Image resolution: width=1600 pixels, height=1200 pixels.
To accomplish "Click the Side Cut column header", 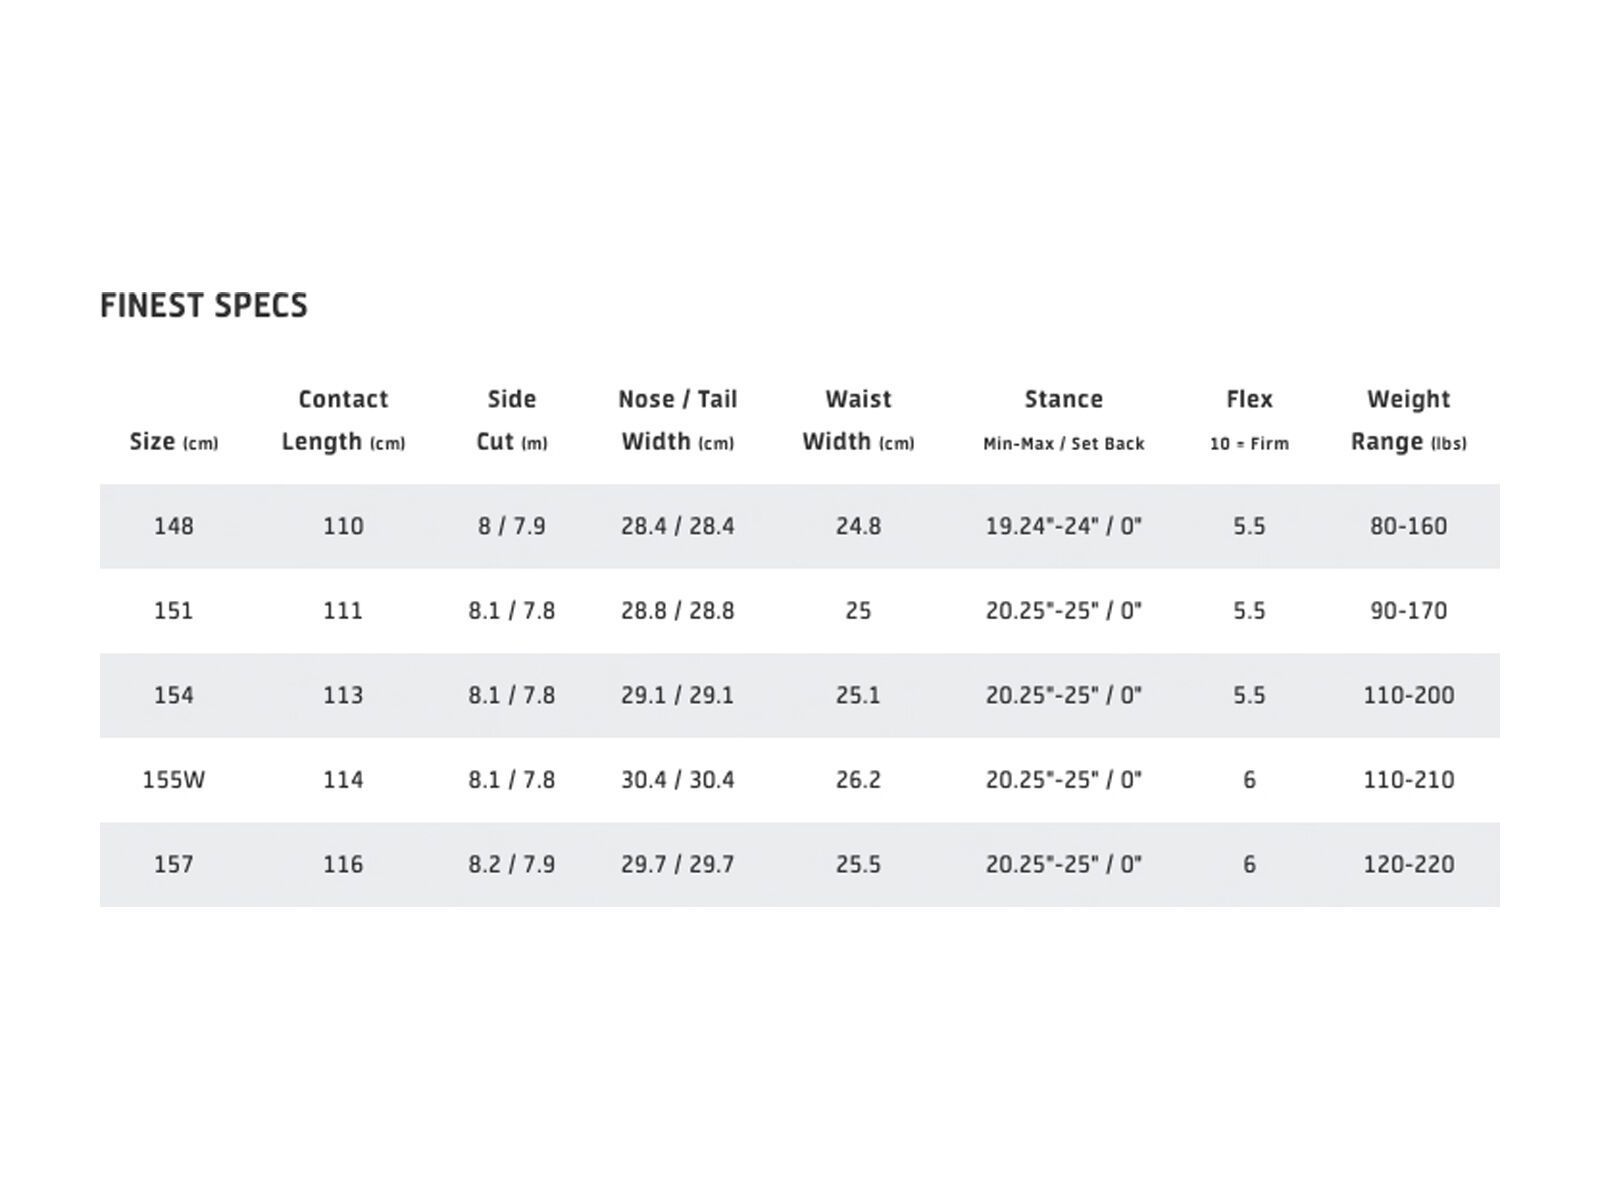I will (x=511, y=420).
